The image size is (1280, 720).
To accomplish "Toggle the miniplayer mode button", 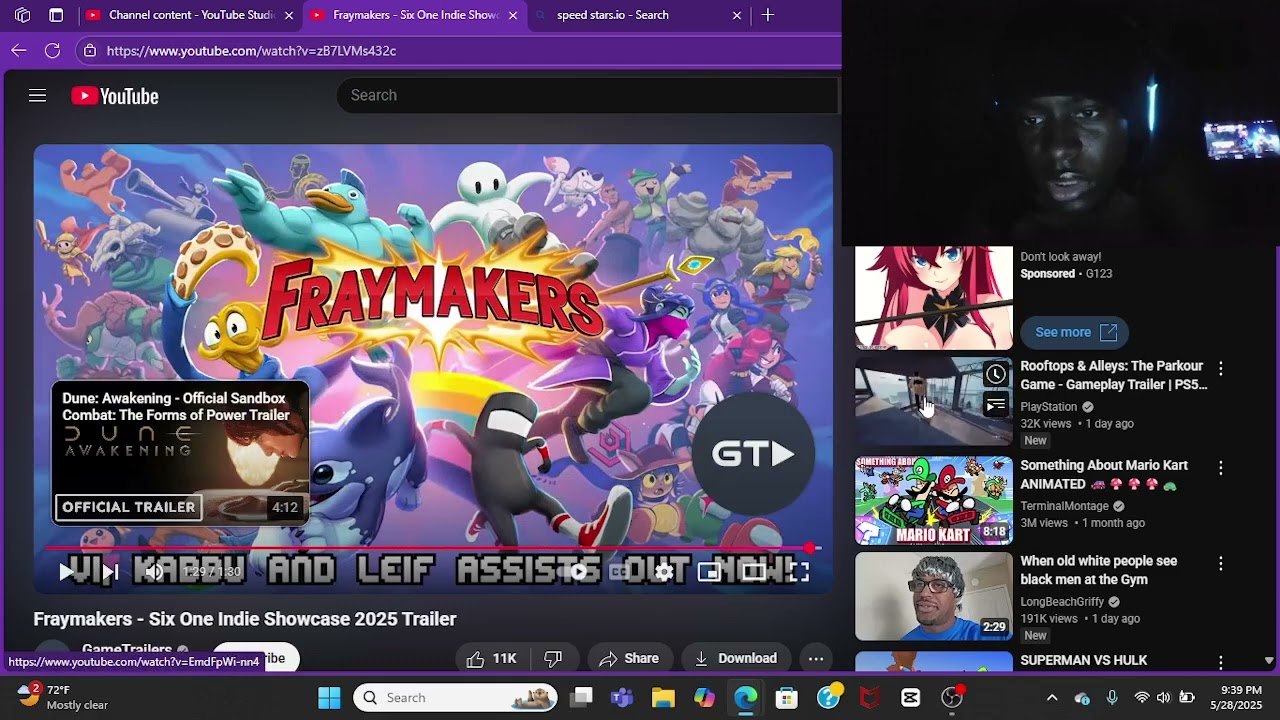I will pos(709,572).
